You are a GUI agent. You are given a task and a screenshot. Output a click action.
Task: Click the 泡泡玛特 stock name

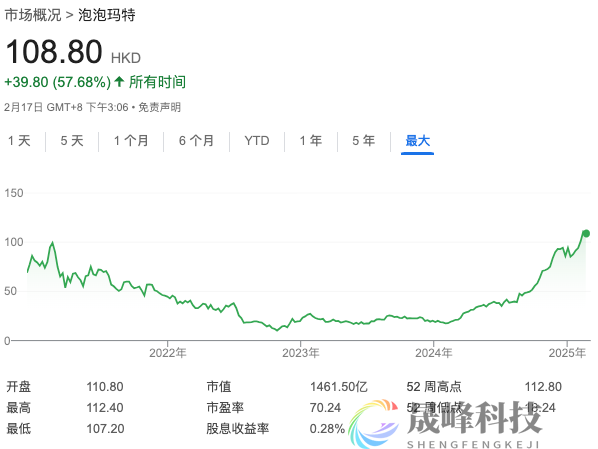click(x=107, y=15)
